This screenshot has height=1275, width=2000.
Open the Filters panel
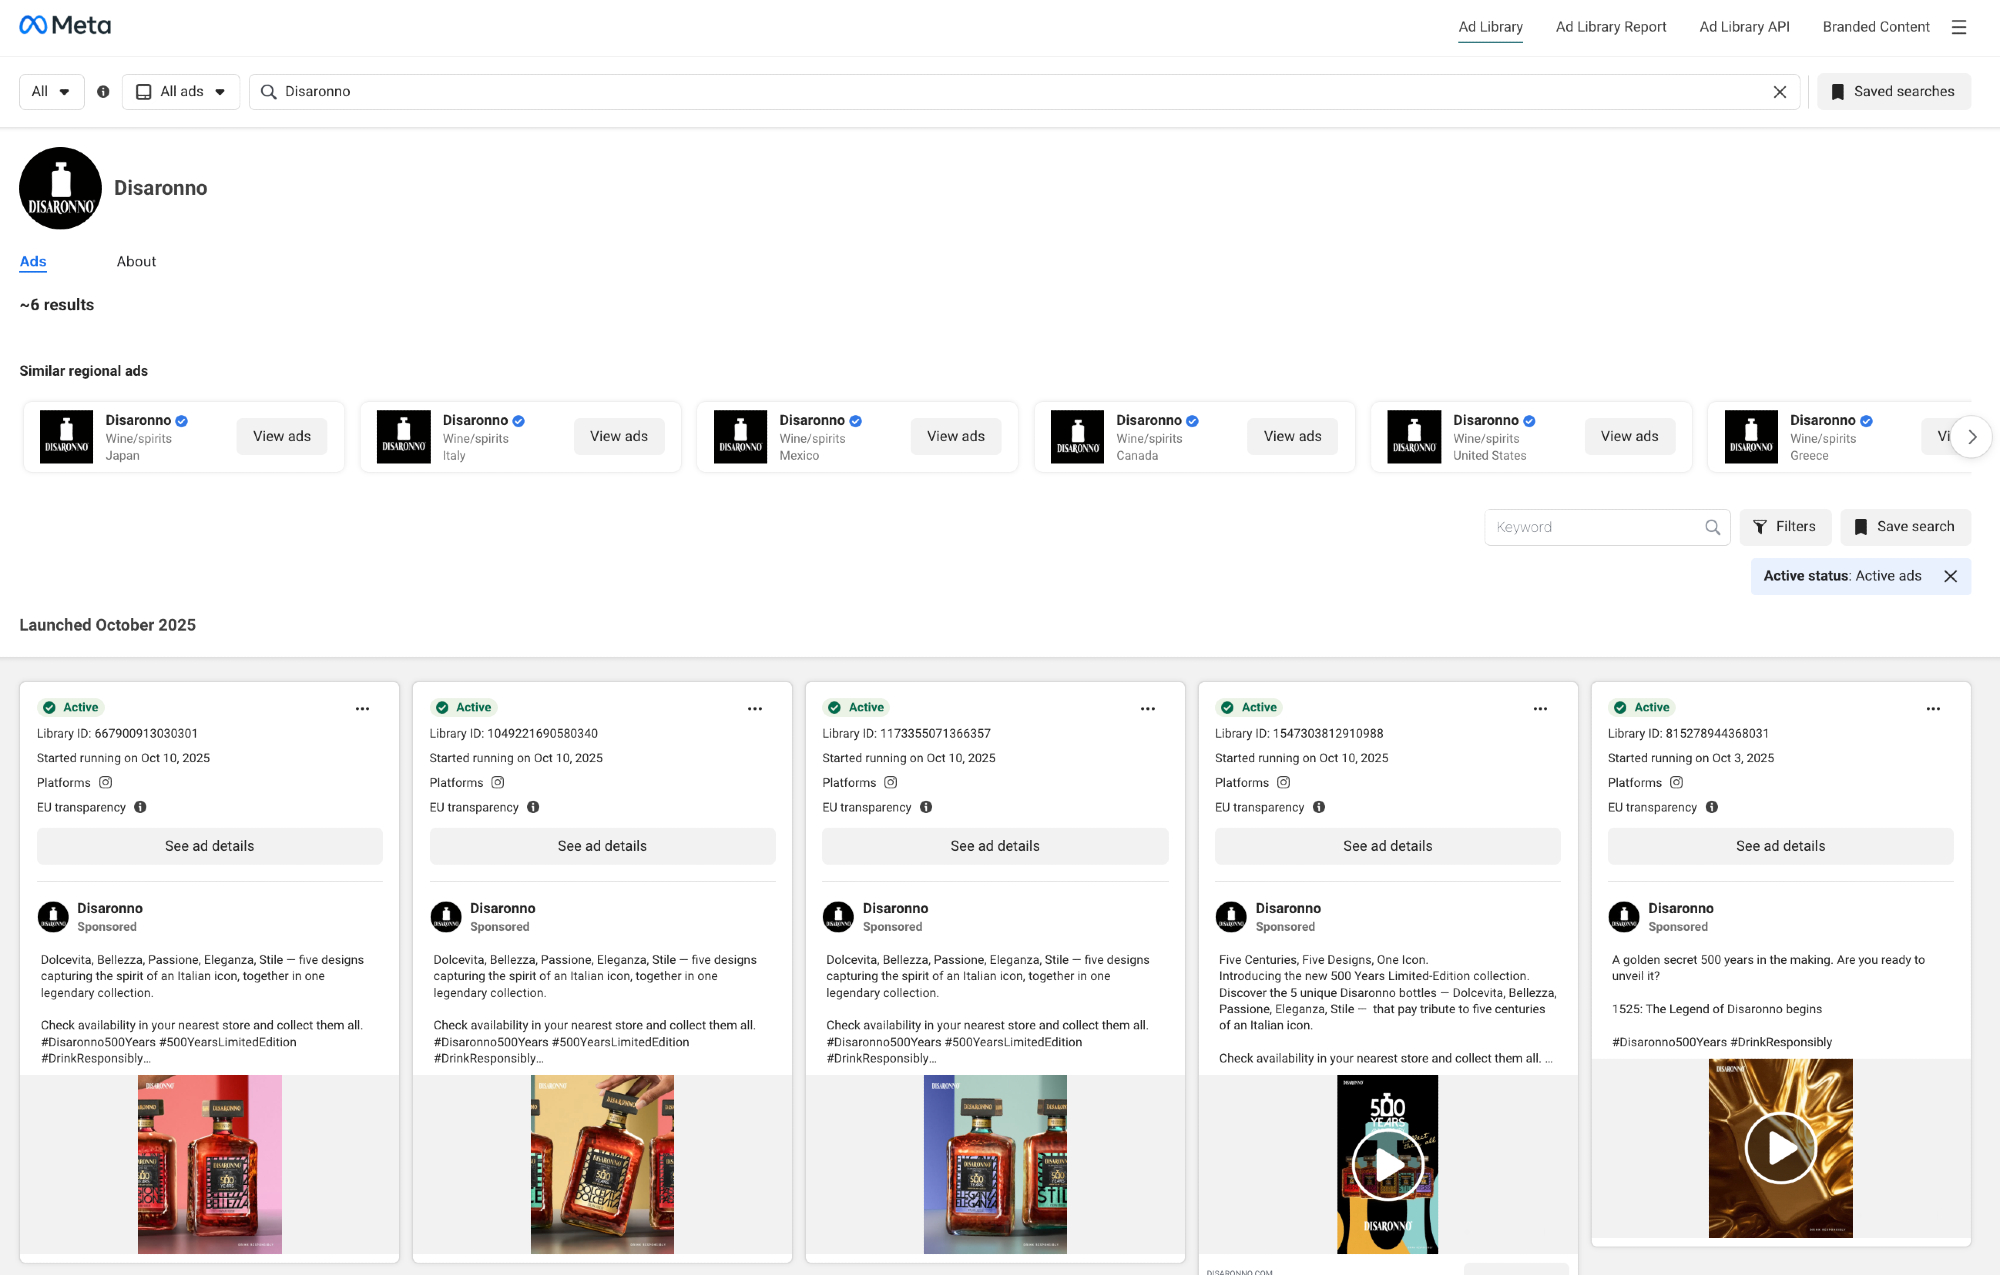pyautogui.click(x=1785, y=527)
